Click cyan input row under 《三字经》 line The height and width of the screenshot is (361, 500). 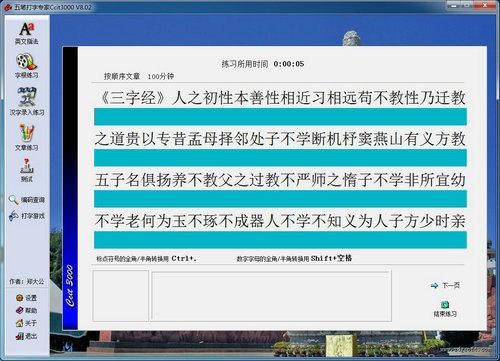pos(280,117)
